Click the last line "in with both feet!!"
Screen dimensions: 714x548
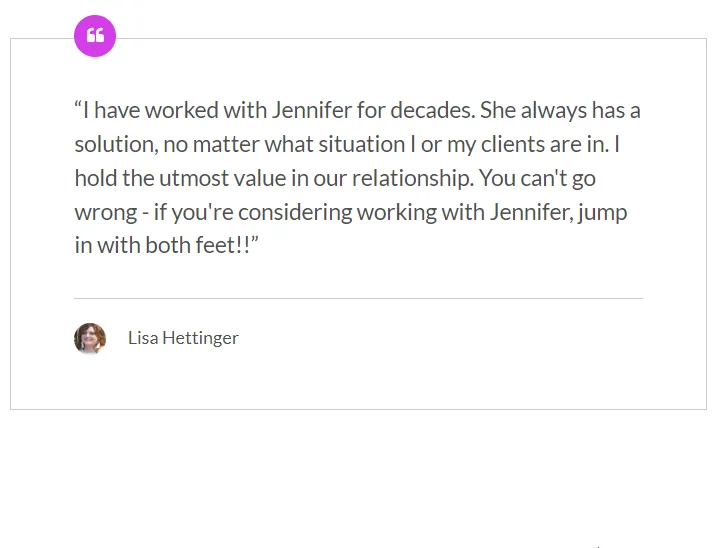point(166,246)
